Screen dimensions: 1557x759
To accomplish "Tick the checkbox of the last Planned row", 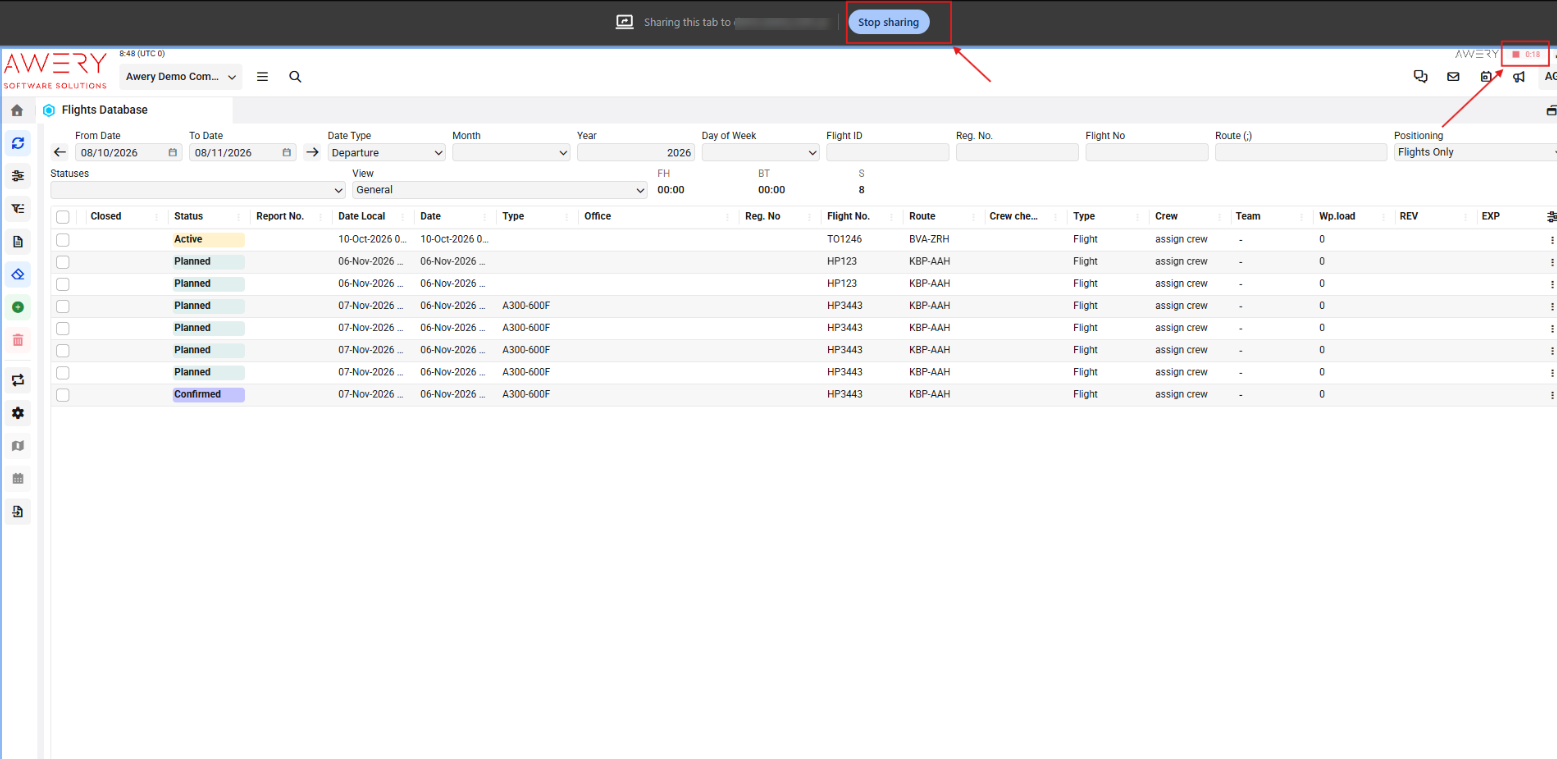I will pos(63,372).
